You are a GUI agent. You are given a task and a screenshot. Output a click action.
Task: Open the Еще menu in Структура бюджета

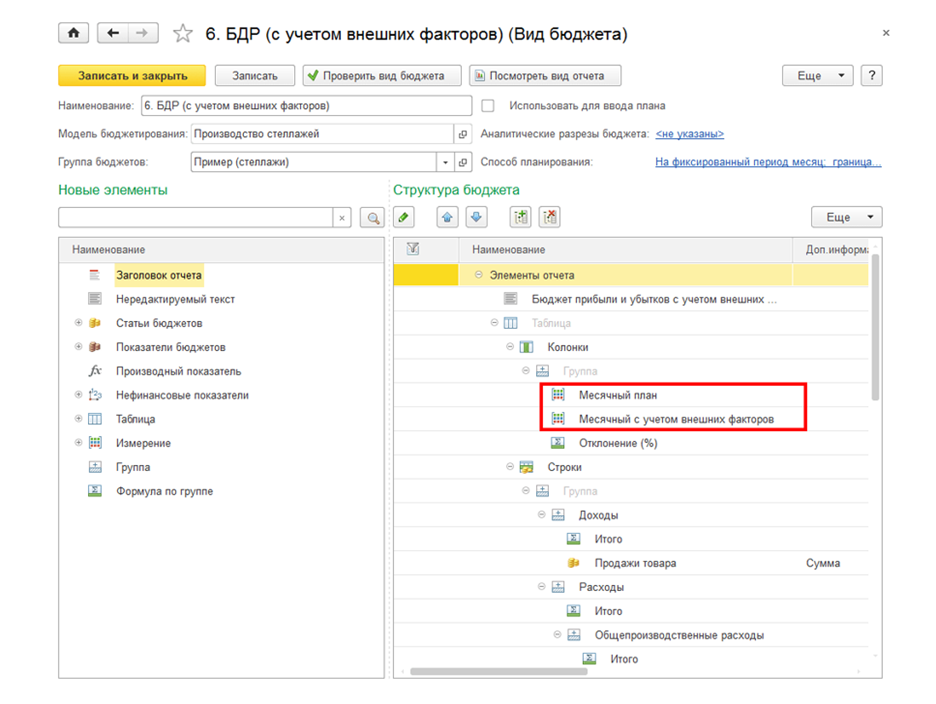846,217
